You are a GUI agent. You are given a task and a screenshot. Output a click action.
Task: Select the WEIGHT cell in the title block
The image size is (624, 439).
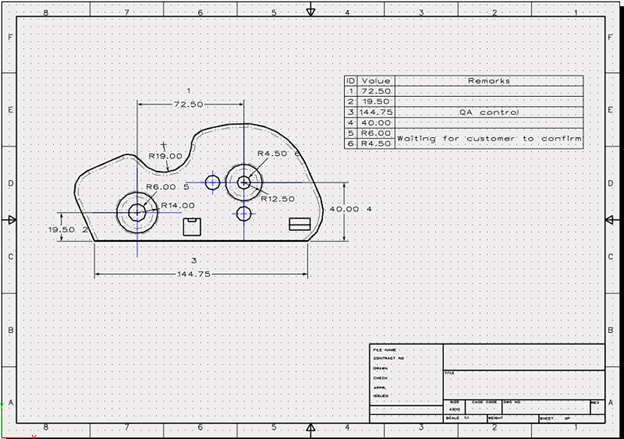click(513, 418)
